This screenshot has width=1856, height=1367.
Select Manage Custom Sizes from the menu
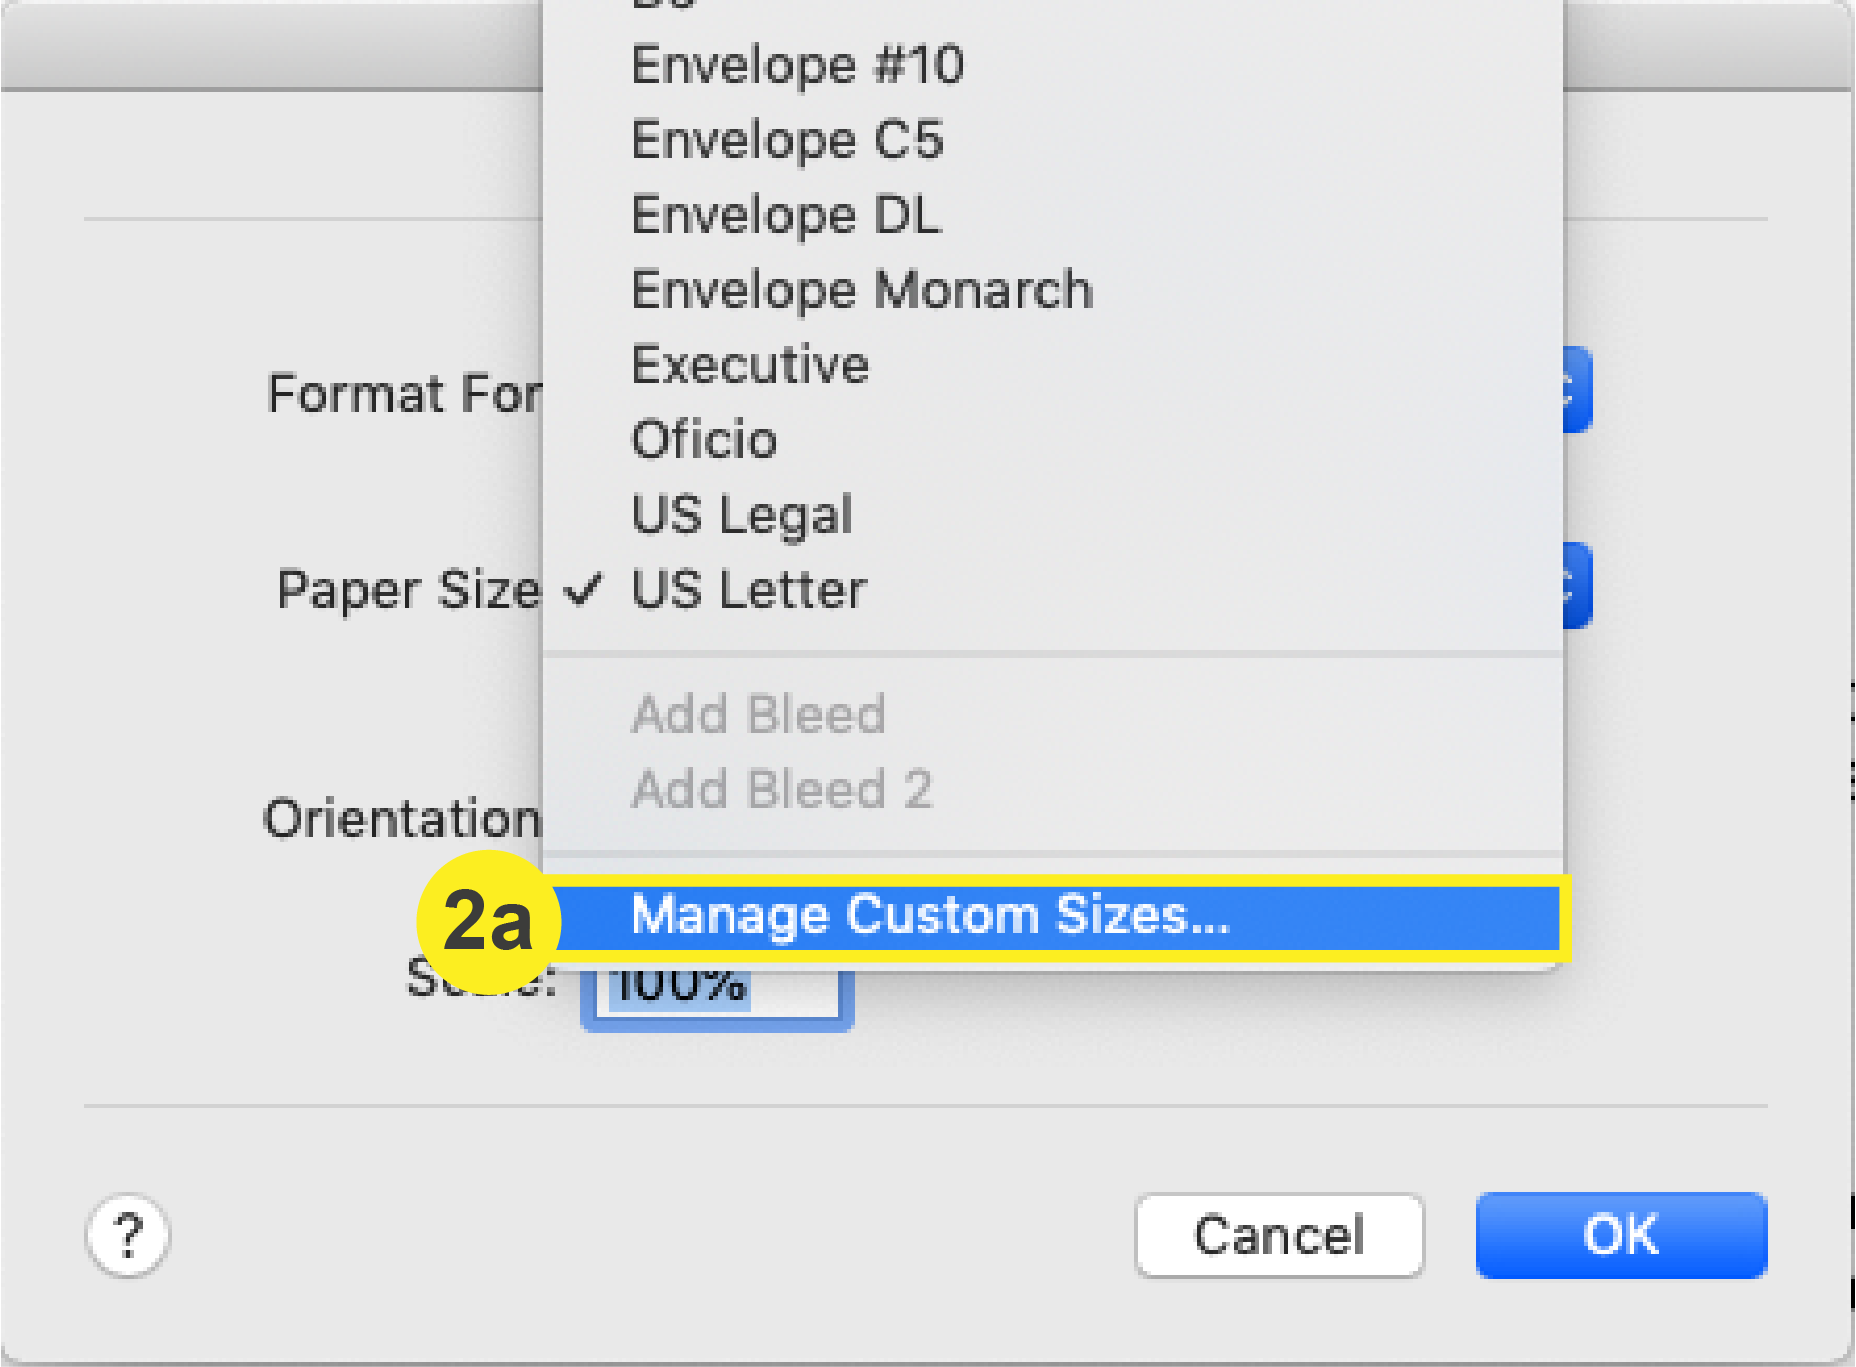931,916
